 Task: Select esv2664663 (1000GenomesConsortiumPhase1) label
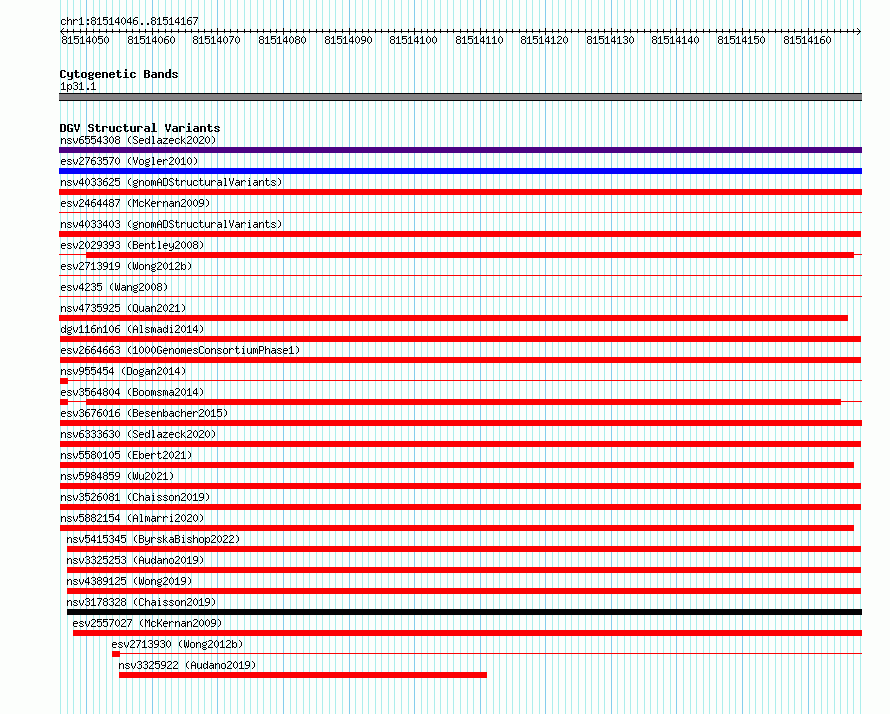click(x=180, y=350)
